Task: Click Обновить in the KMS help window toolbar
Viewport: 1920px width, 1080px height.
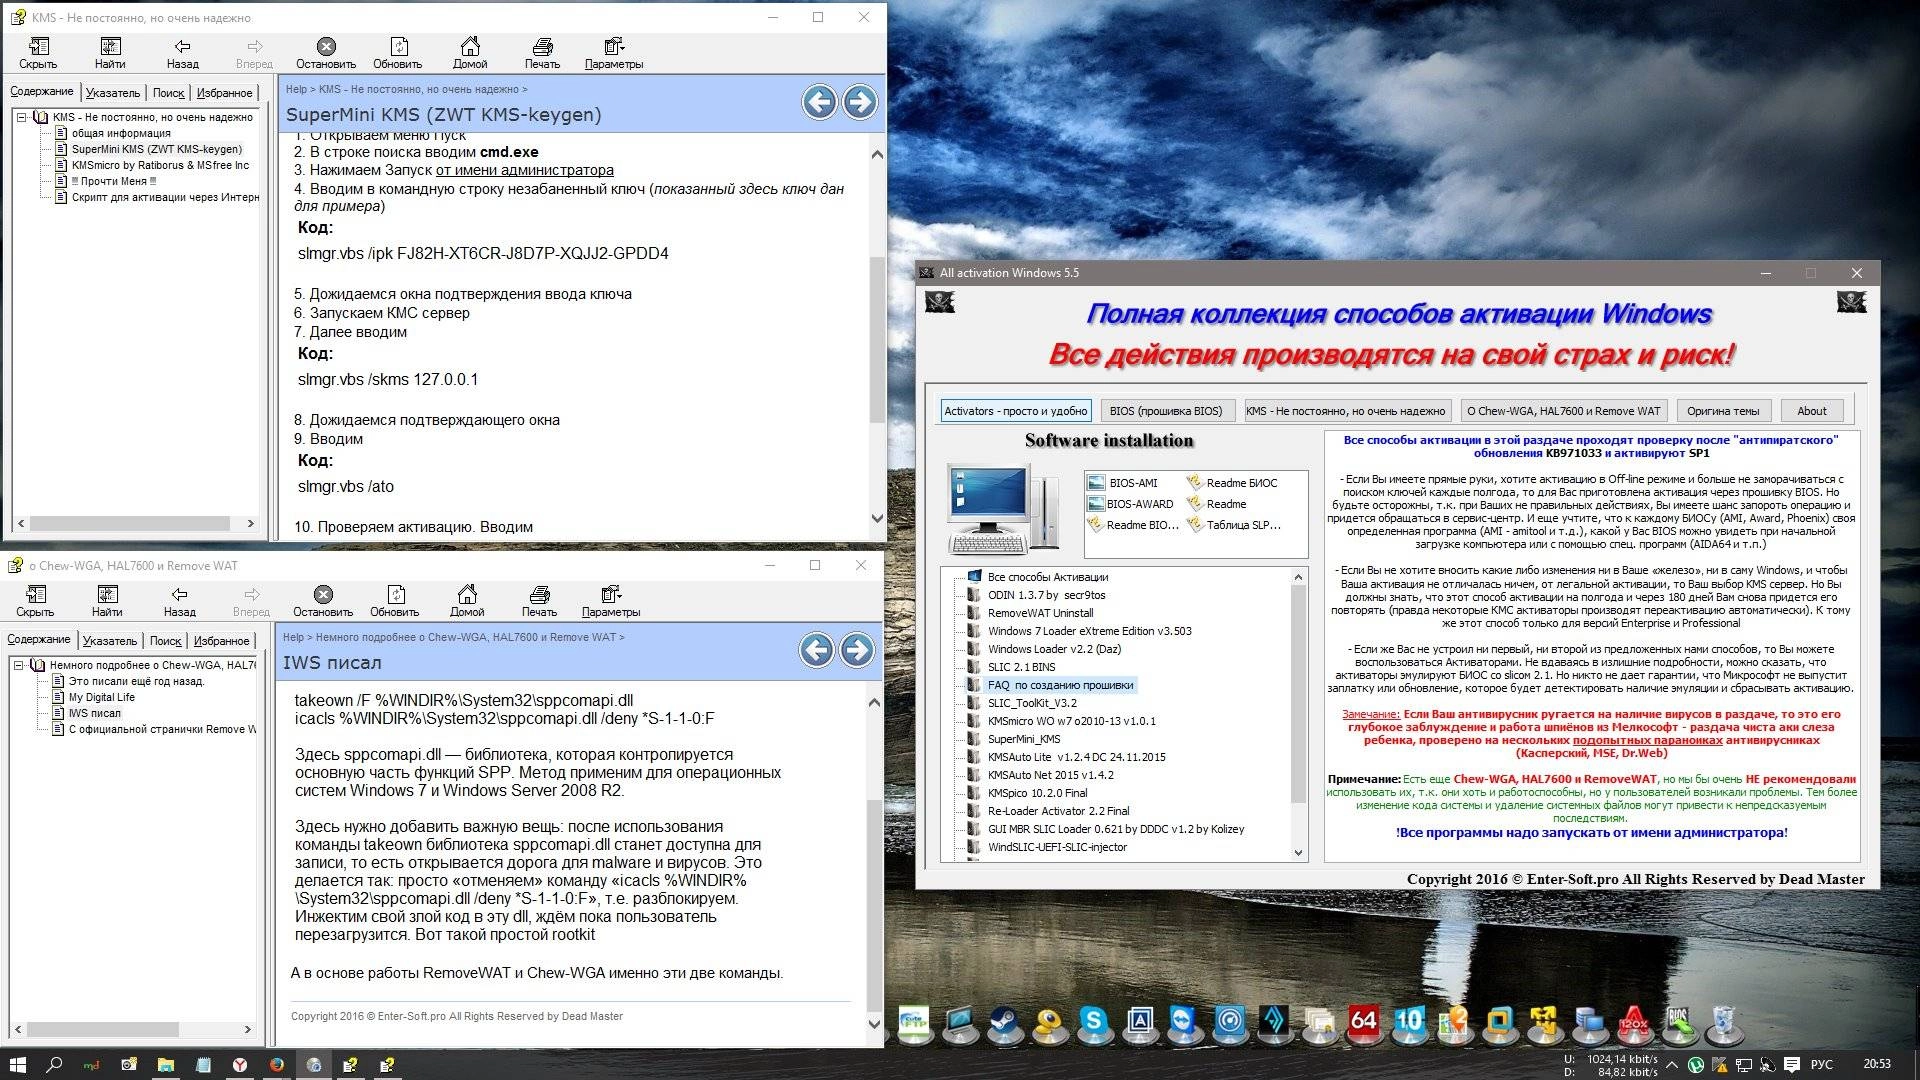Action: pos(398,53)
